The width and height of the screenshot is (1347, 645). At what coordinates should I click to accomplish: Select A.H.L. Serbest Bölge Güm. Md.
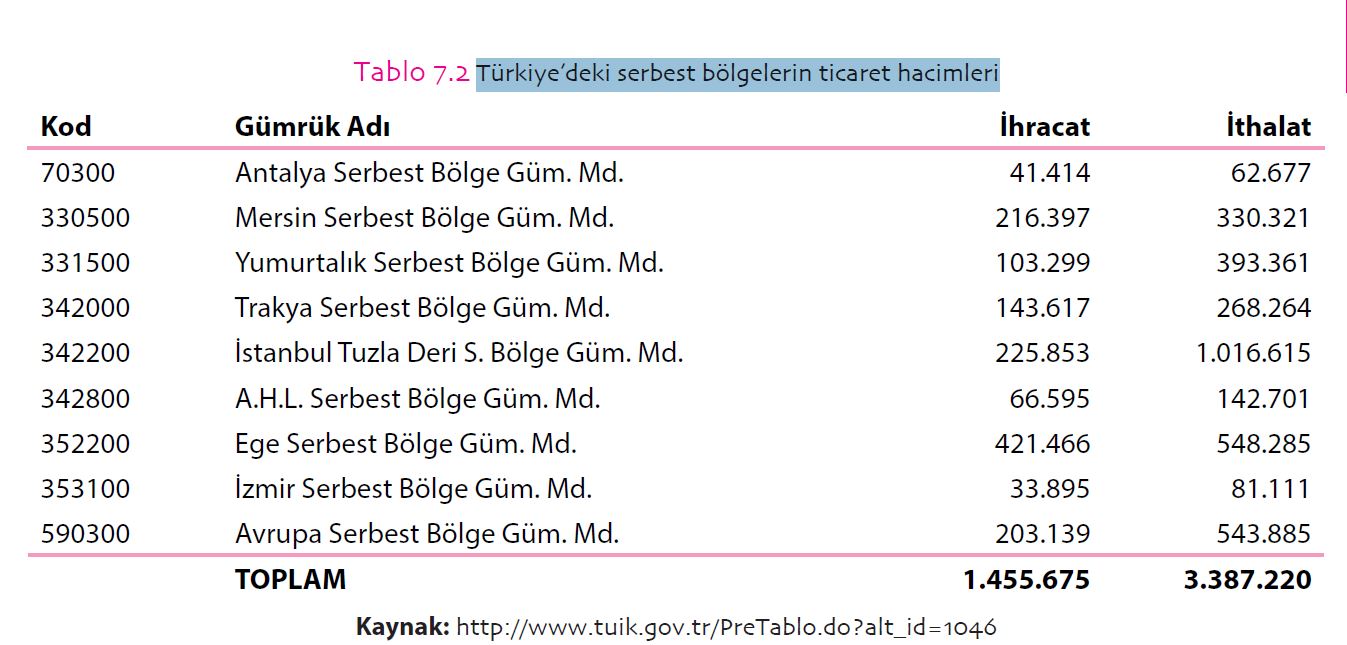tap(417, 399)
